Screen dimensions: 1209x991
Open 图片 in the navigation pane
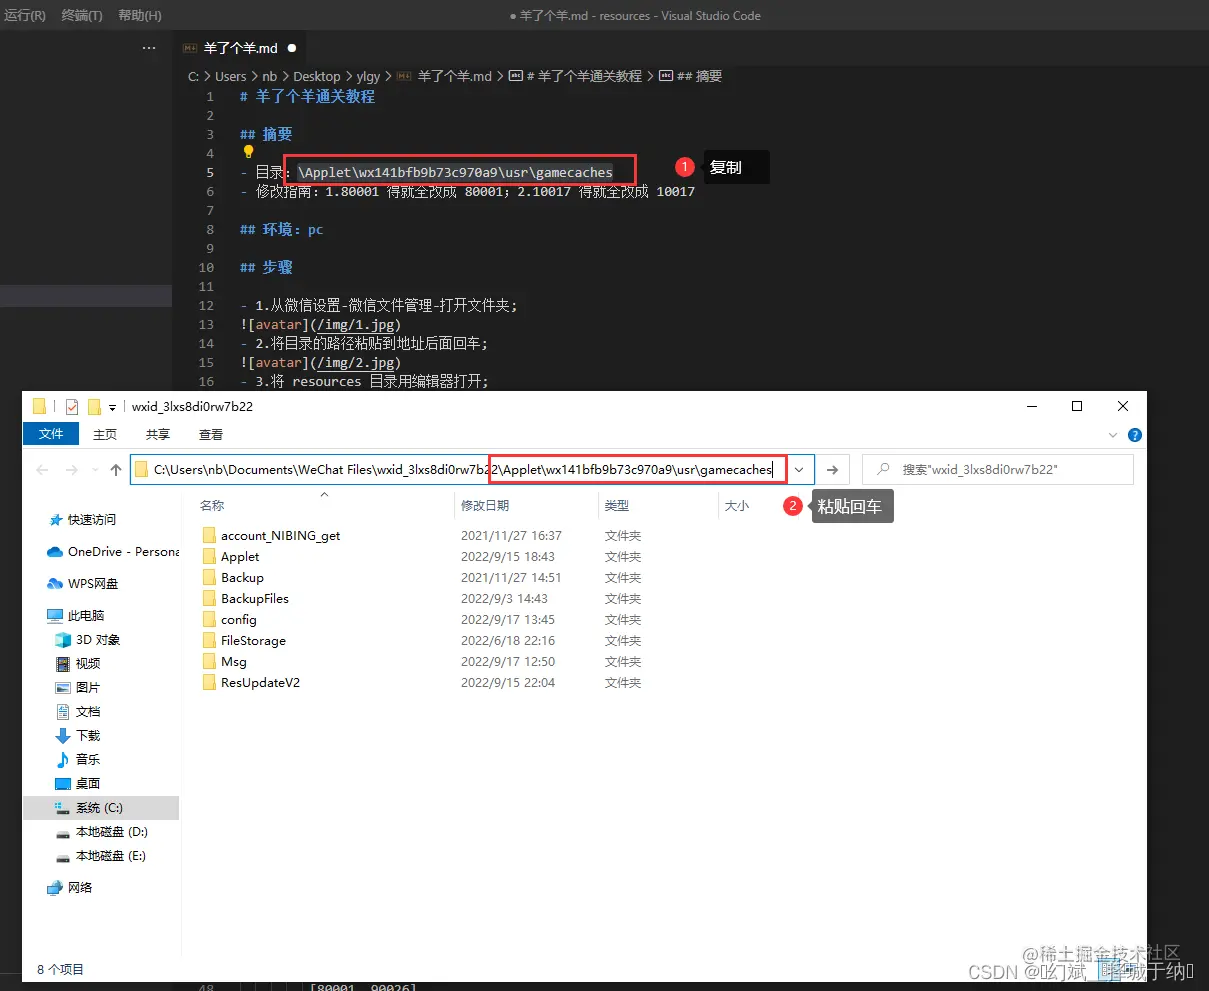click(x=87, y=688)
